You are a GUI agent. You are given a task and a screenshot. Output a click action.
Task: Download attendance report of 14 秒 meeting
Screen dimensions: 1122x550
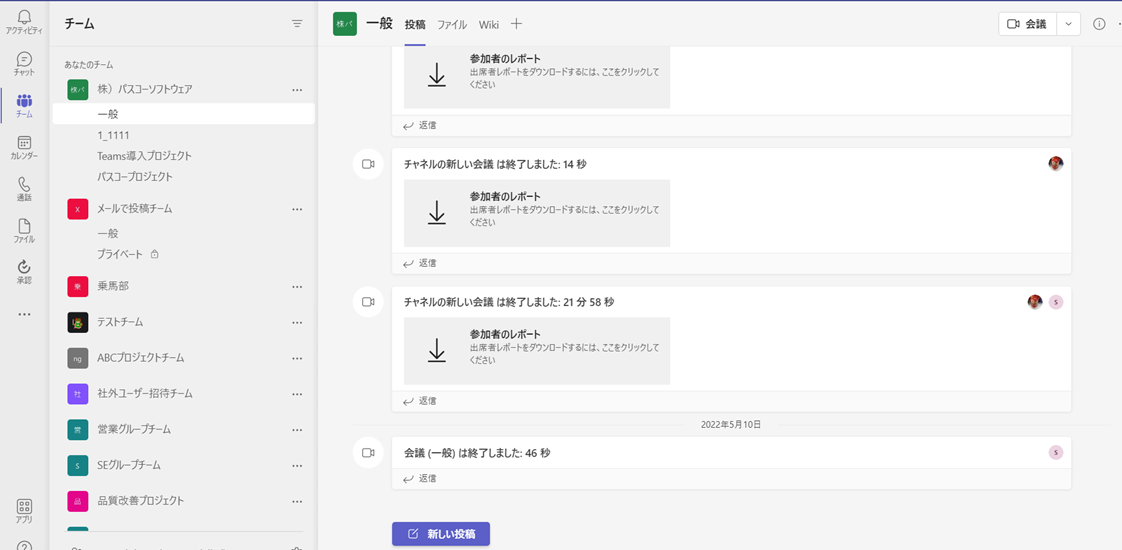[x=436, y=213]
